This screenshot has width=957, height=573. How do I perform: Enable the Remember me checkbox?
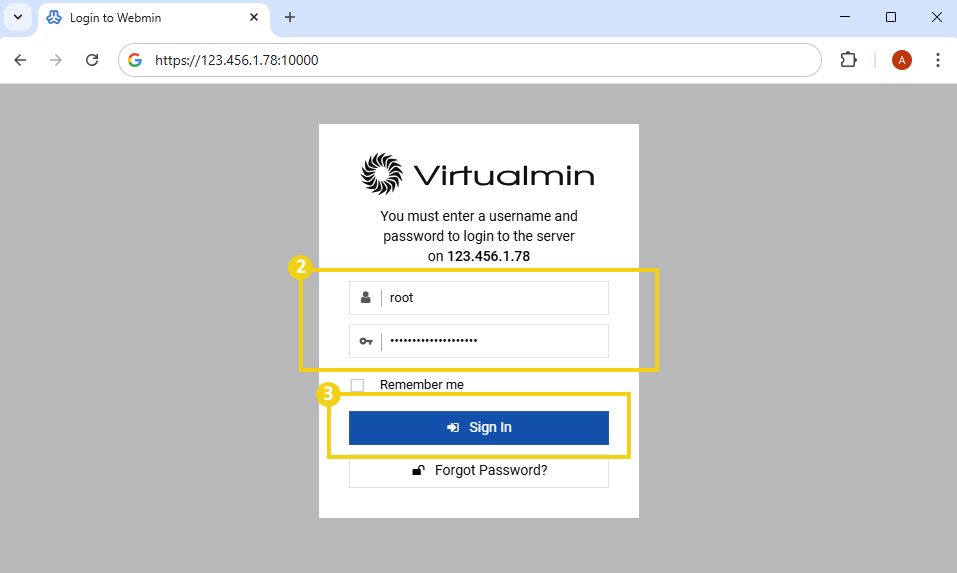357,385
